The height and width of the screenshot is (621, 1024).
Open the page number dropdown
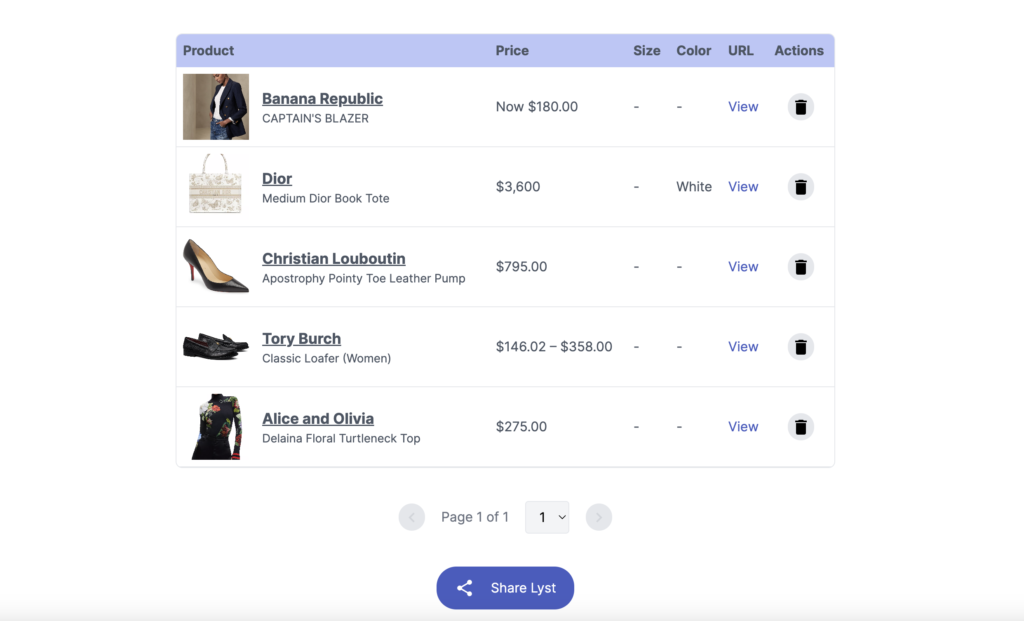(x=547, y=517)
